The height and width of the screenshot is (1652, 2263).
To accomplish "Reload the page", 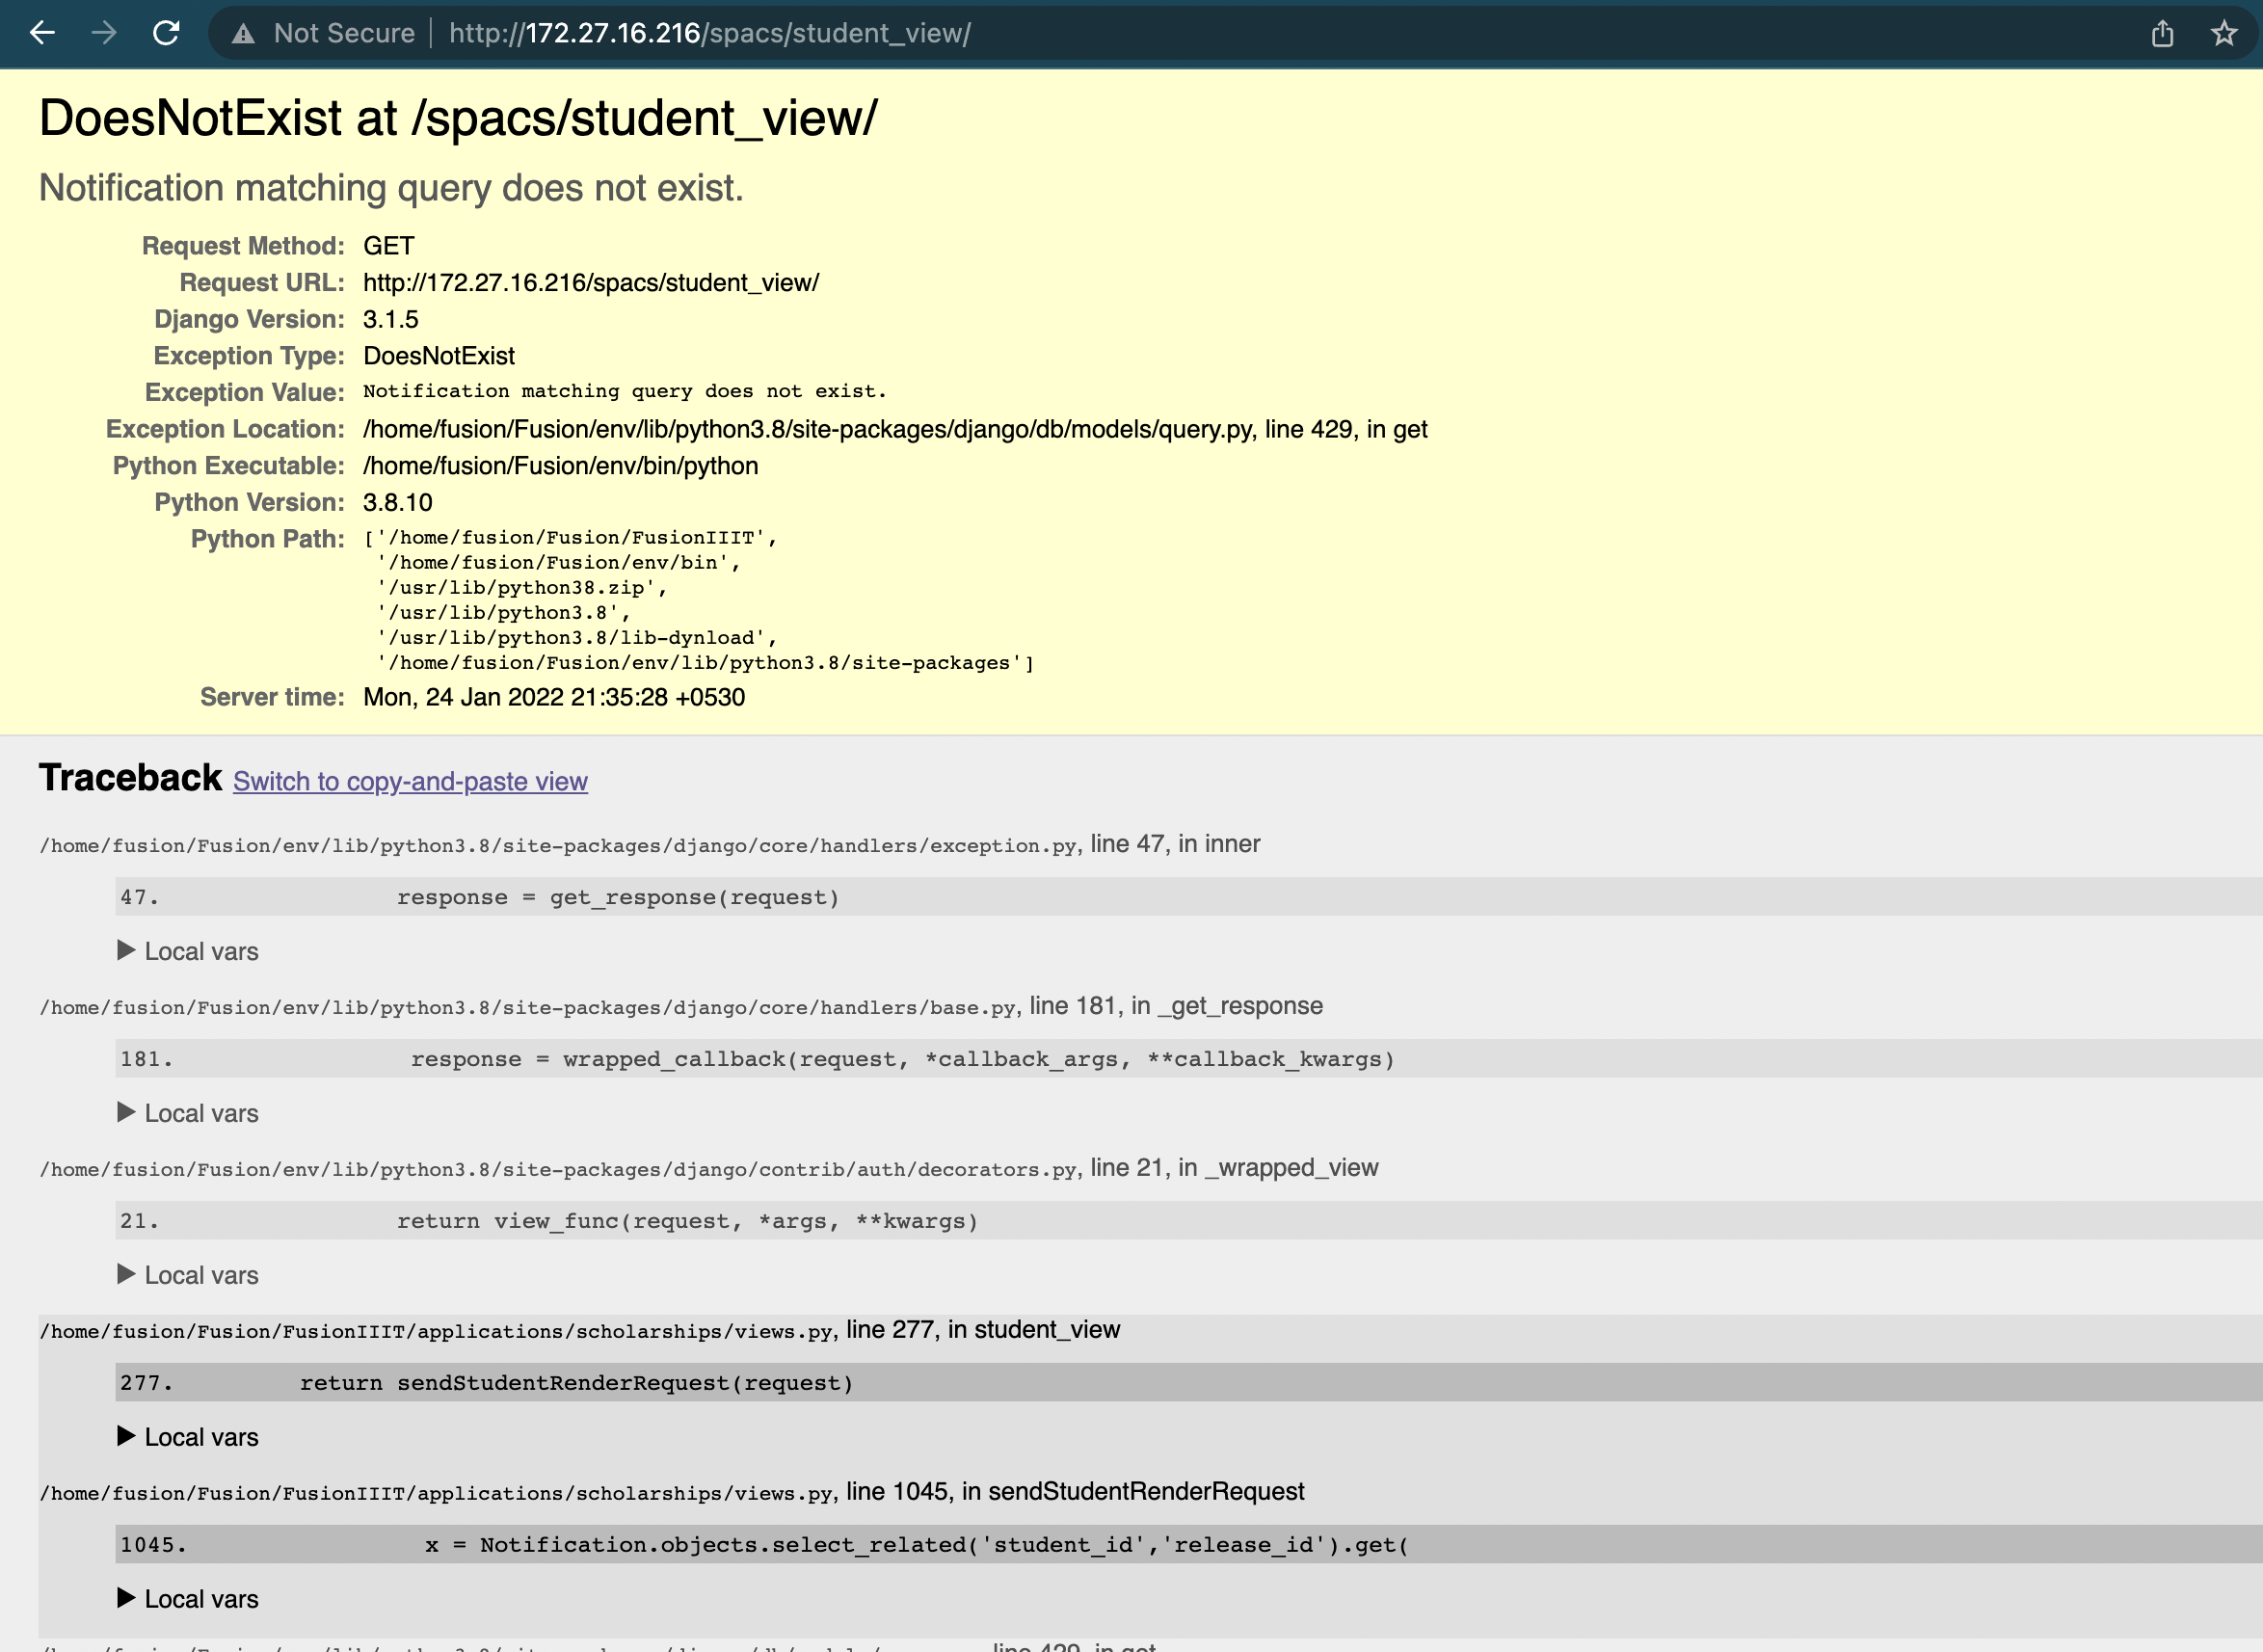I will 167,33.
